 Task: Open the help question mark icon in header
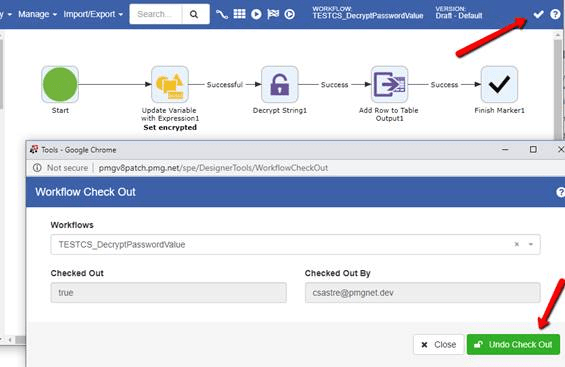pyautogui.click(x=555, y=14)
